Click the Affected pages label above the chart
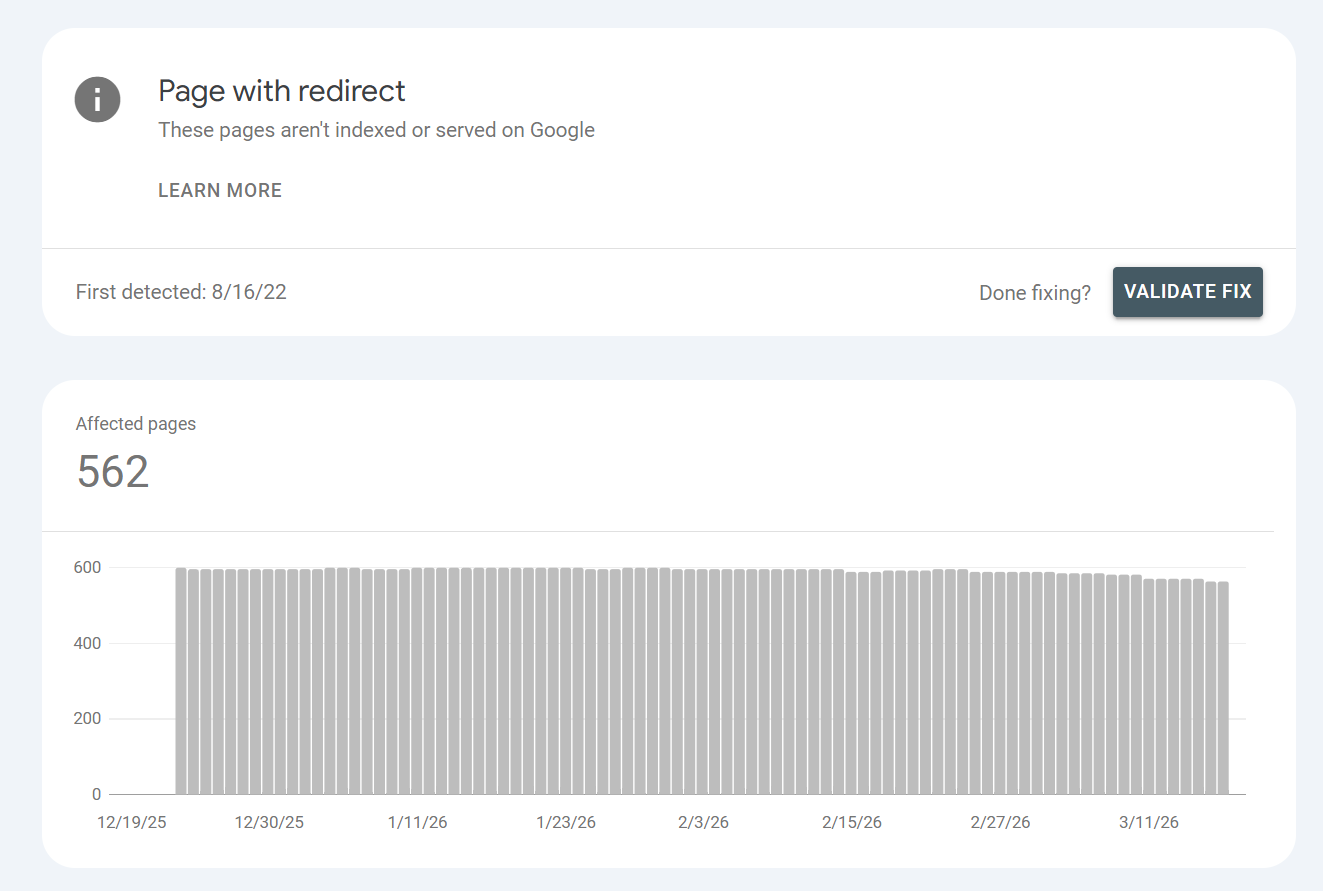1323x891 pixels. click(136, 423)
